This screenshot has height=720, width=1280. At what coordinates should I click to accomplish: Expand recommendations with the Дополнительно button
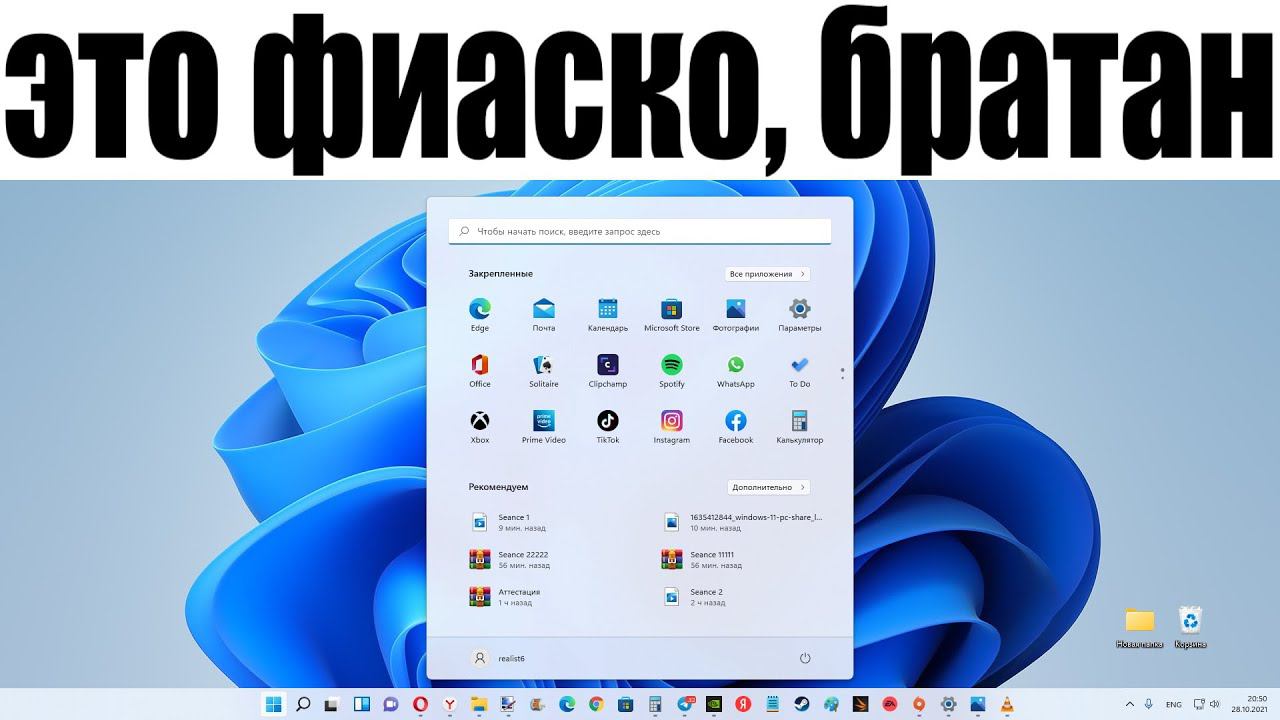point(768,487)
